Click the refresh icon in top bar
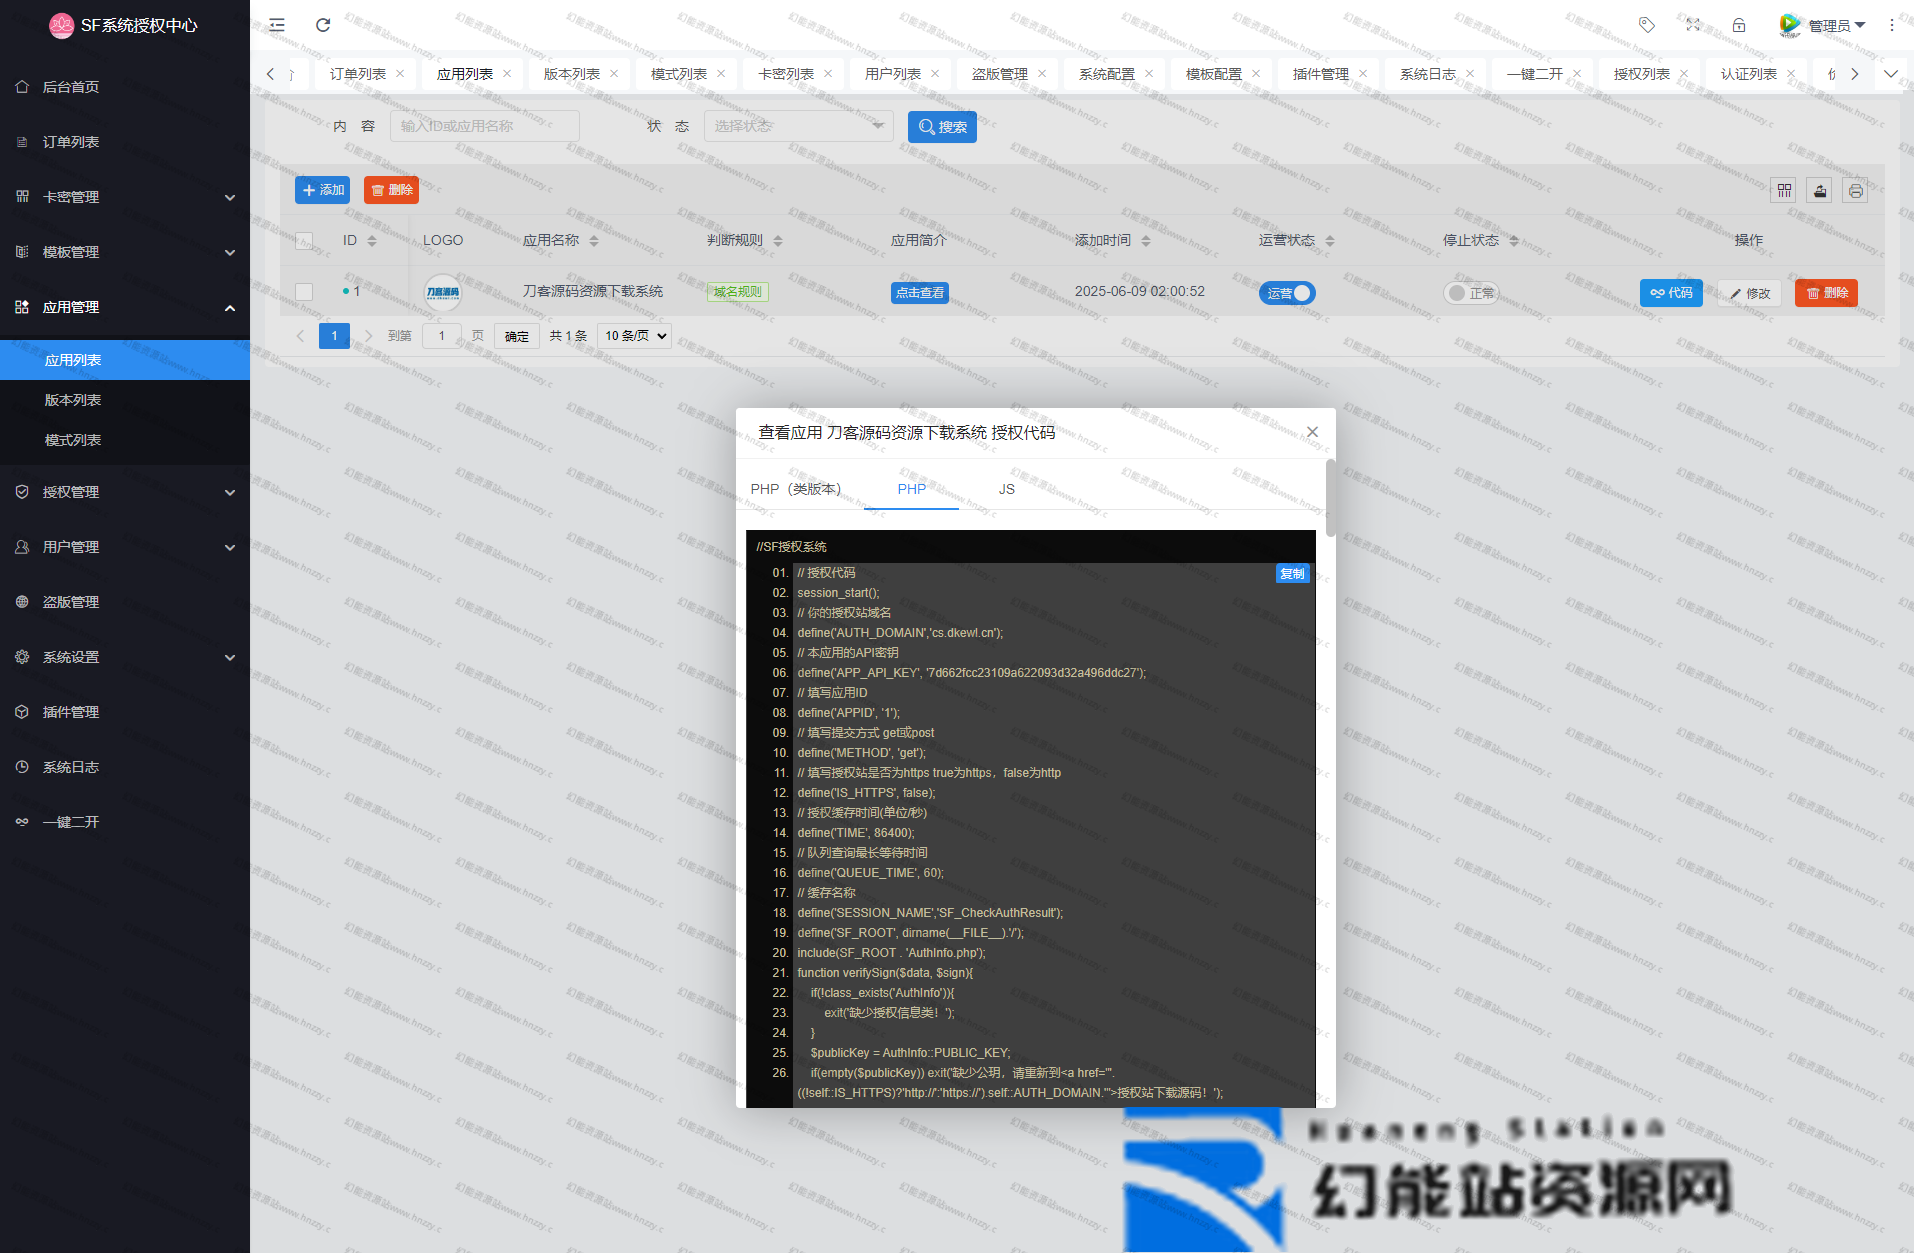The height and width of the screenshot is (1253, 1914). 323,25
